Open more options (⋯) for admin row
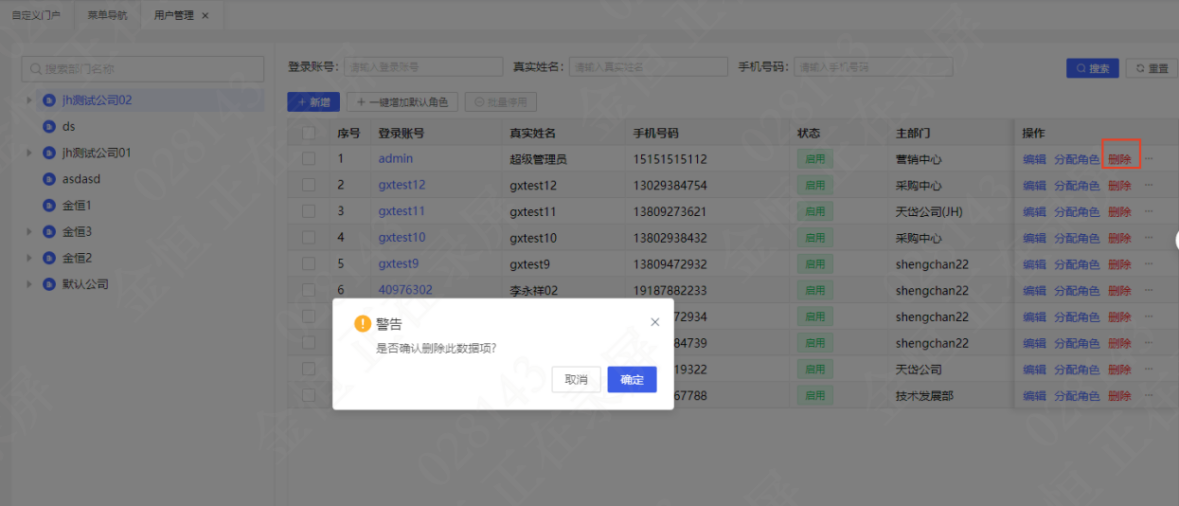The width and height of the screenshot is (1179, 506). 1148,159
